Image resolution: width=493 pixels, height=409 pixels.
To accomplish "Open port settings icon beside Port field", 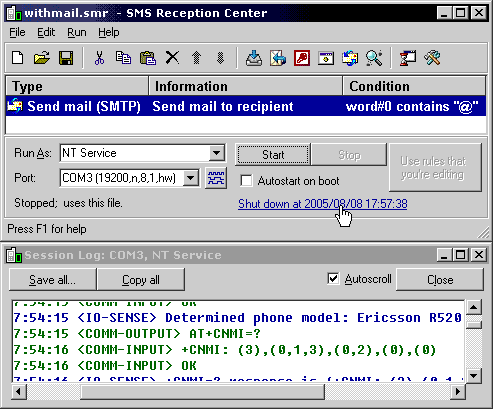I will tap(216, 178).
